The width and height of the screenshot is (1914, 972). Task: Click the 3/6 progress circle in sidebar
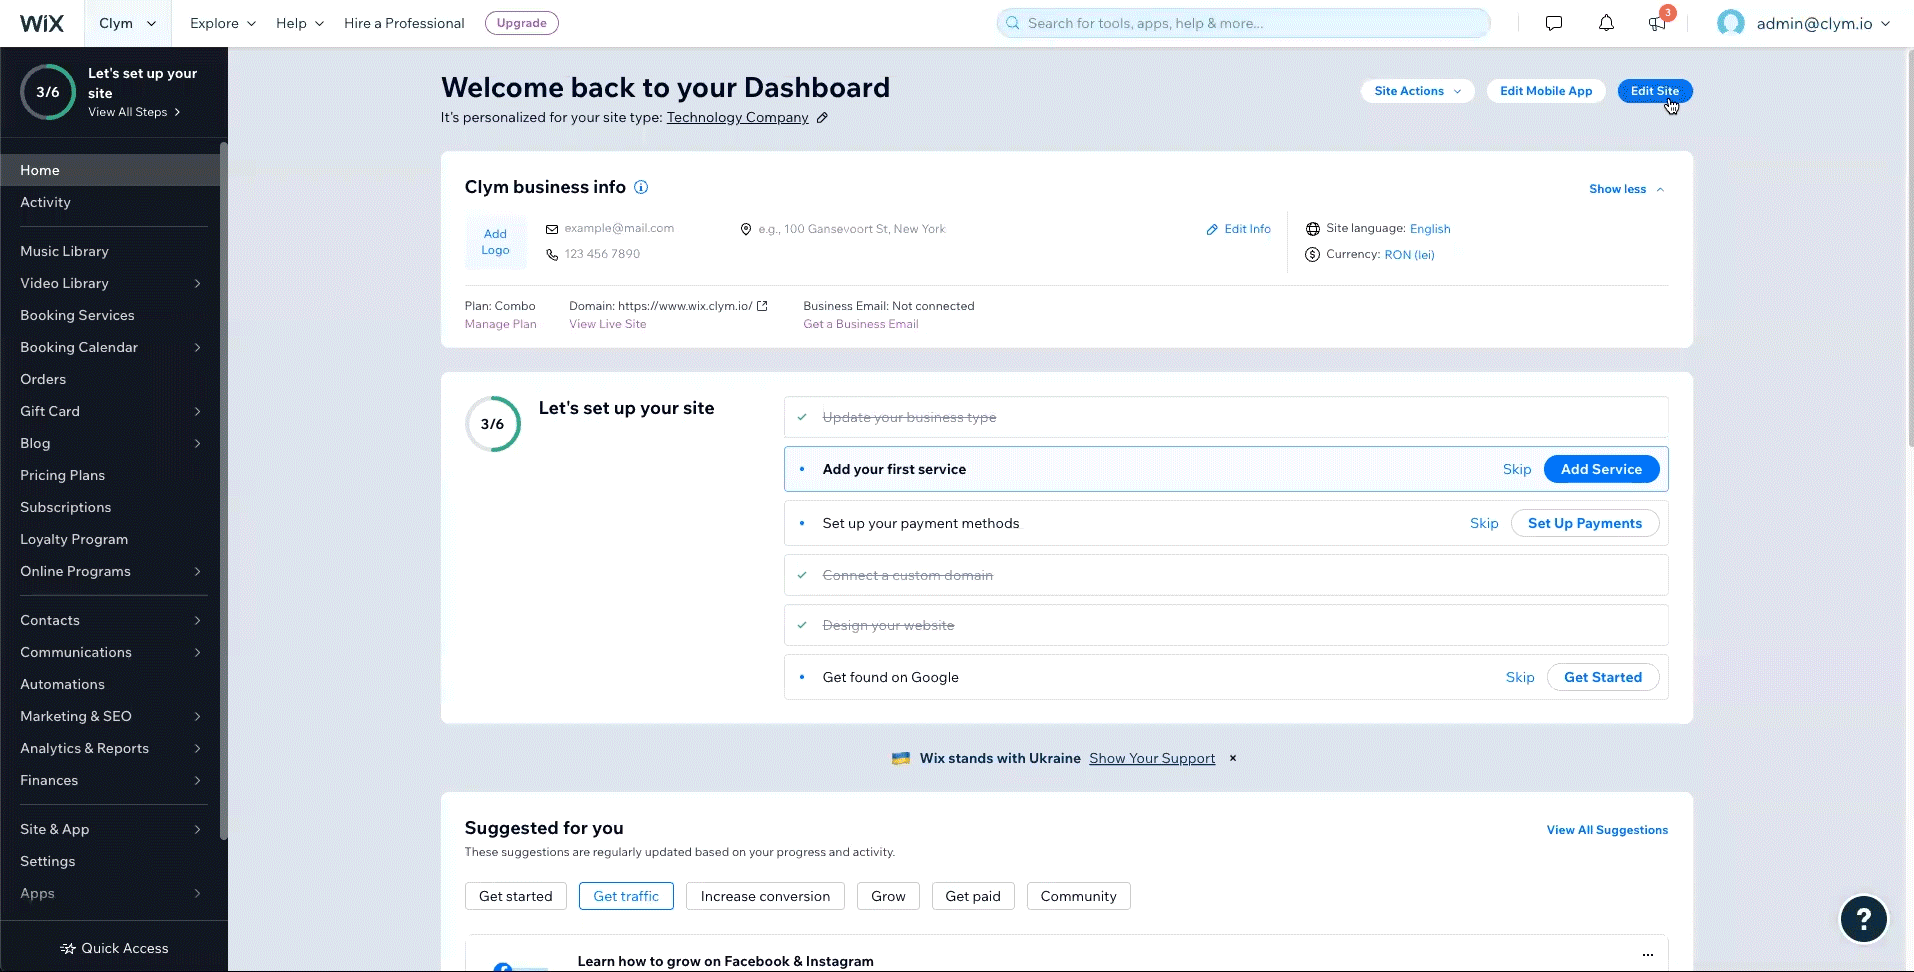(48, 92)
